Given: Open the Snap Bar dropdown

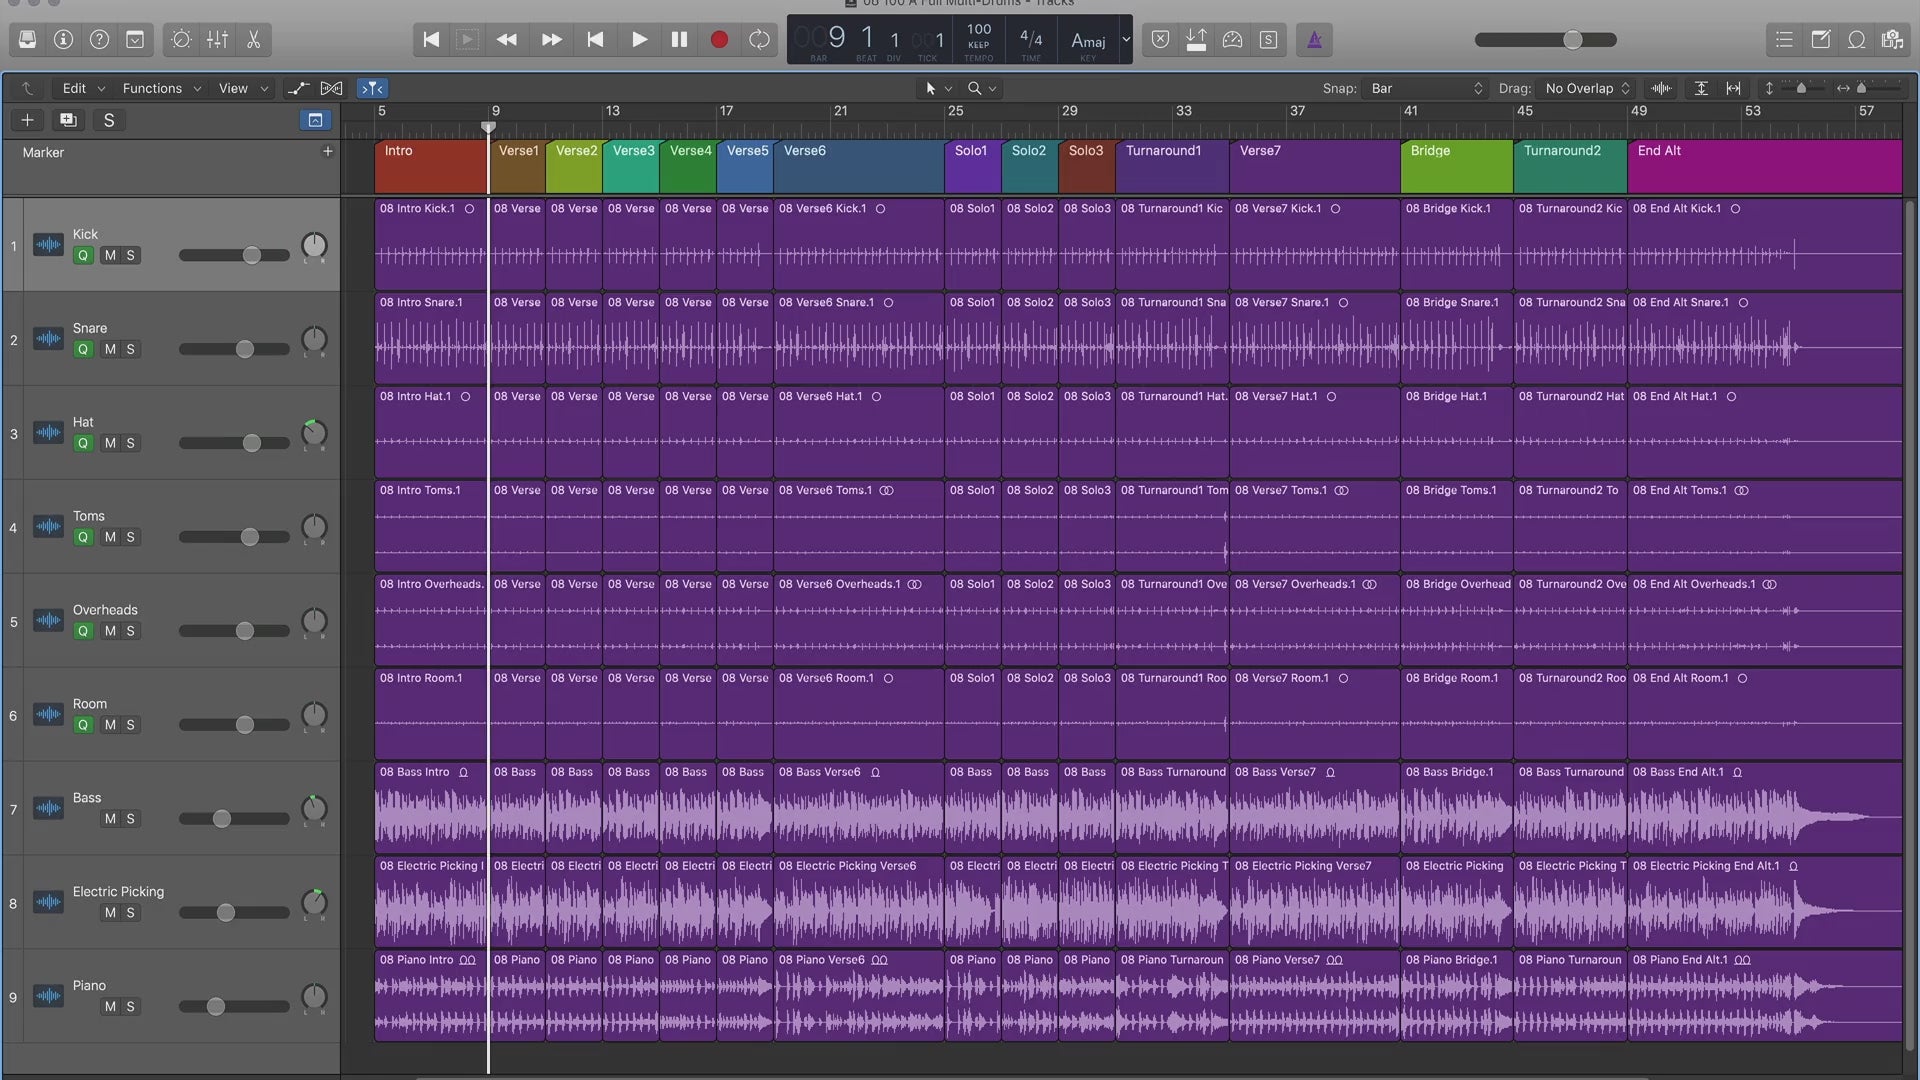Looking at the screenshot, I should point(1426,88).
